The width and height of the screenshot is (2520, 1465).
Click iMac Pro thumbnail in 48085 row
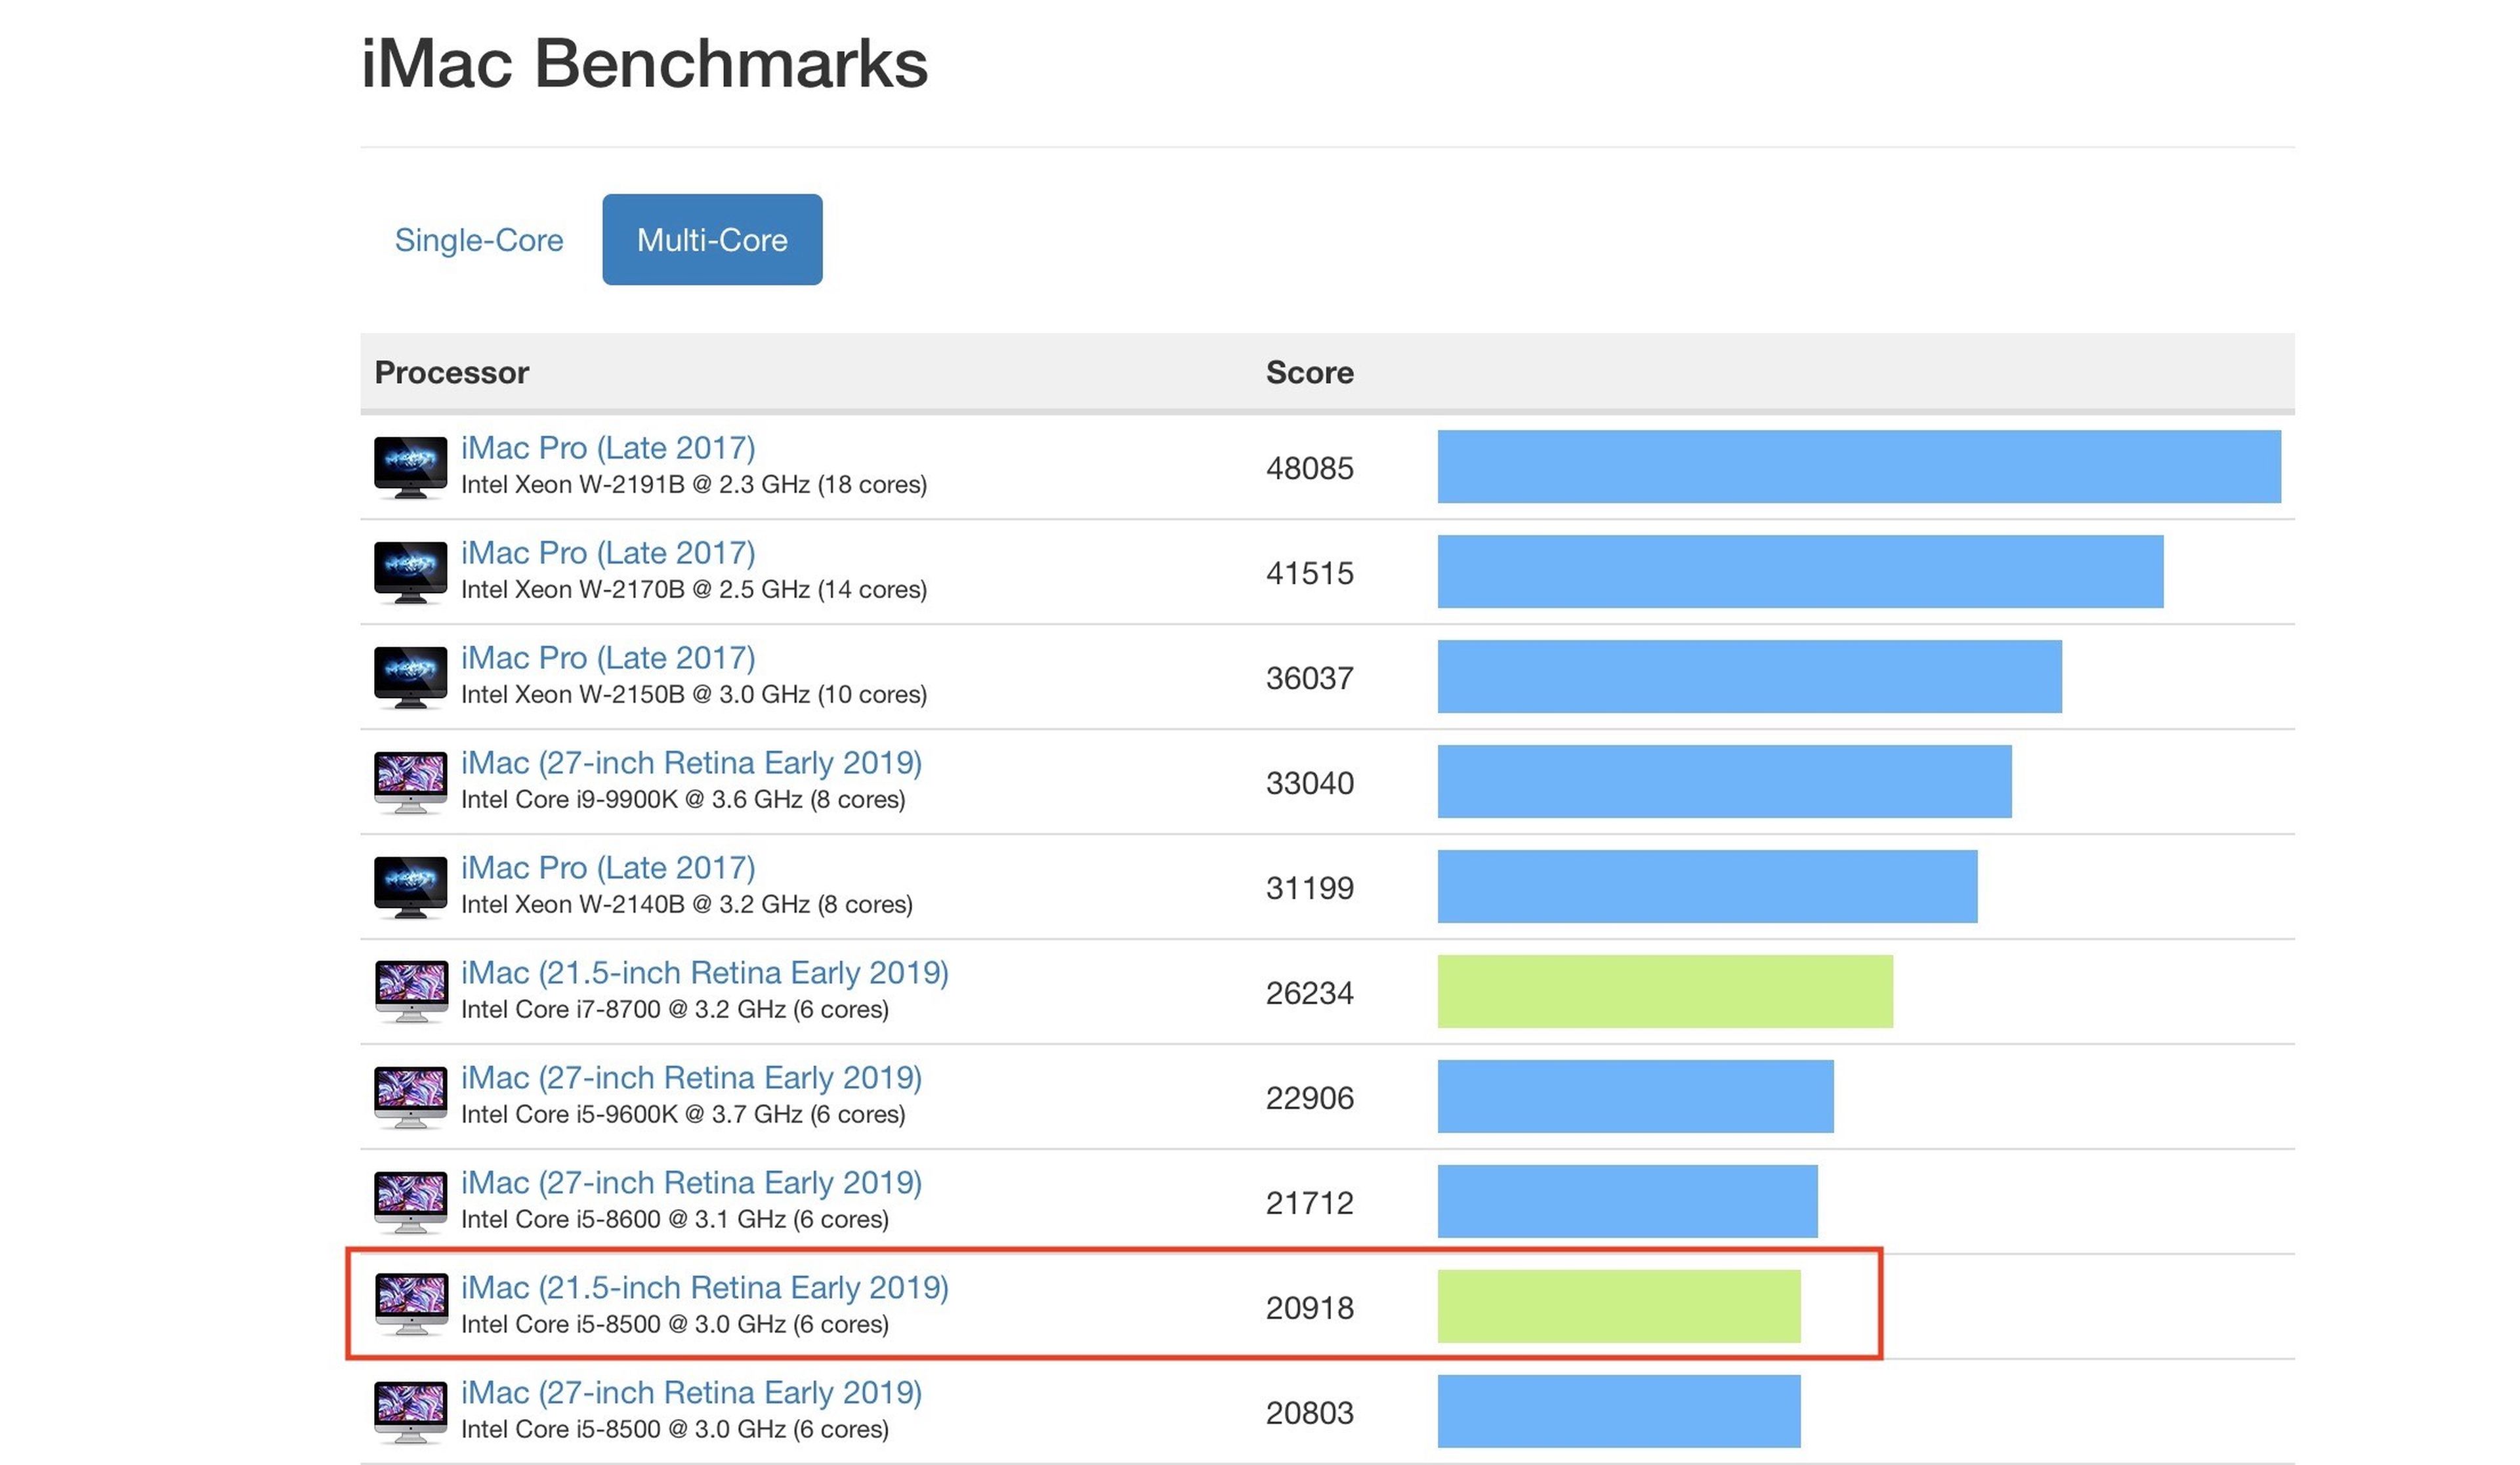click(410, 467)
